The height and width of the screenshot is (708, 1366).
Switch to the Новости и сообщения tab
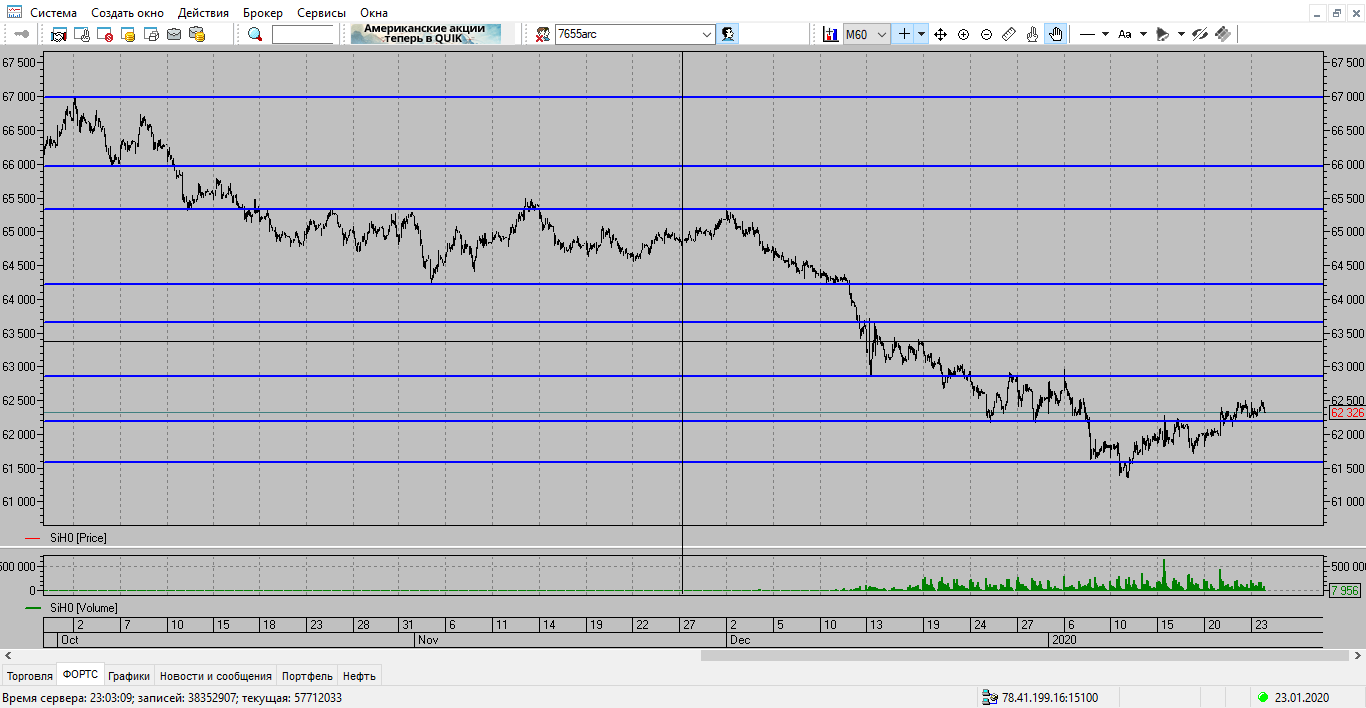(215, 676)
